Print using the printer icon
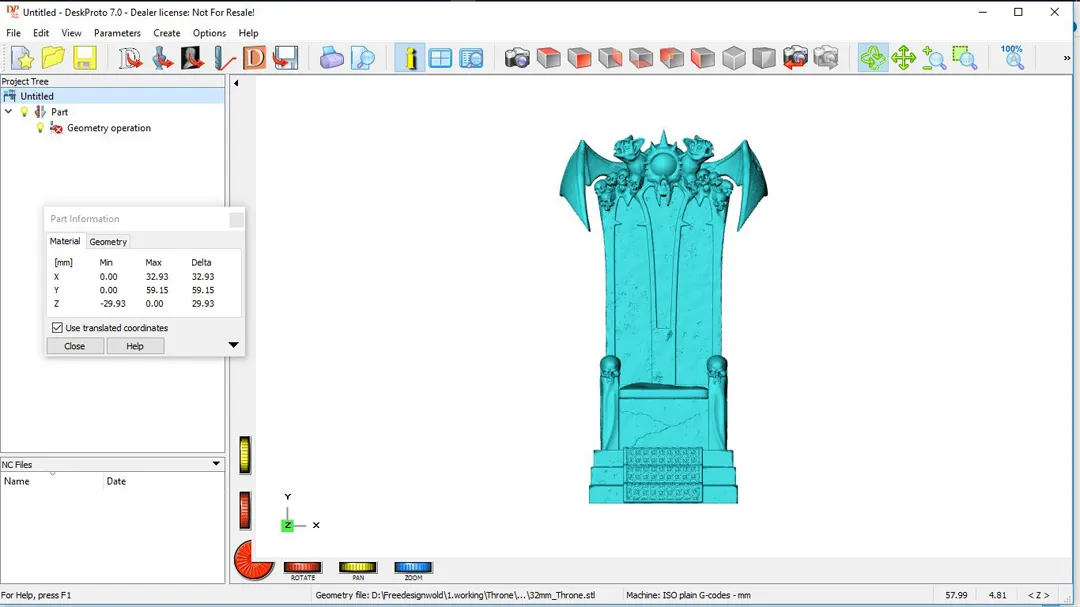 [331, 58]
